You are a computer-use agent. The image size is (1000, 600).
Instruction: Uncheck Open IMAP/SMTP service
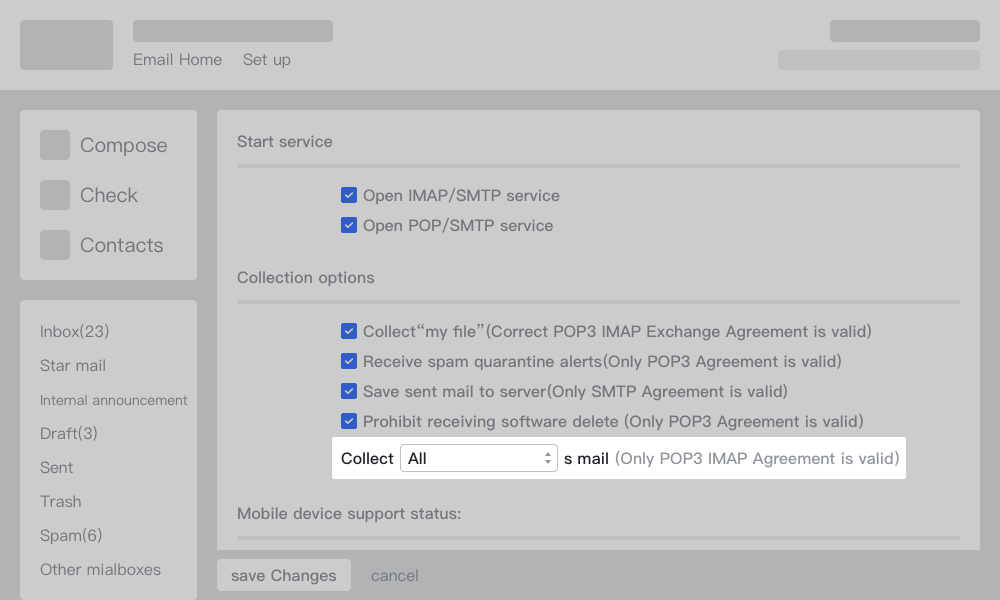tap(349, 196)
